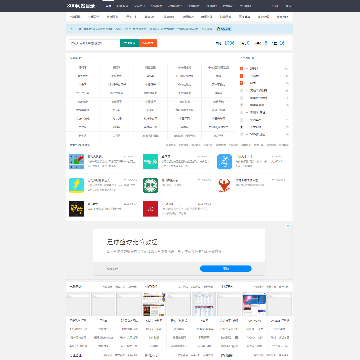Open the teal green app icon listing
360x360 pixels.
[150, 162]
